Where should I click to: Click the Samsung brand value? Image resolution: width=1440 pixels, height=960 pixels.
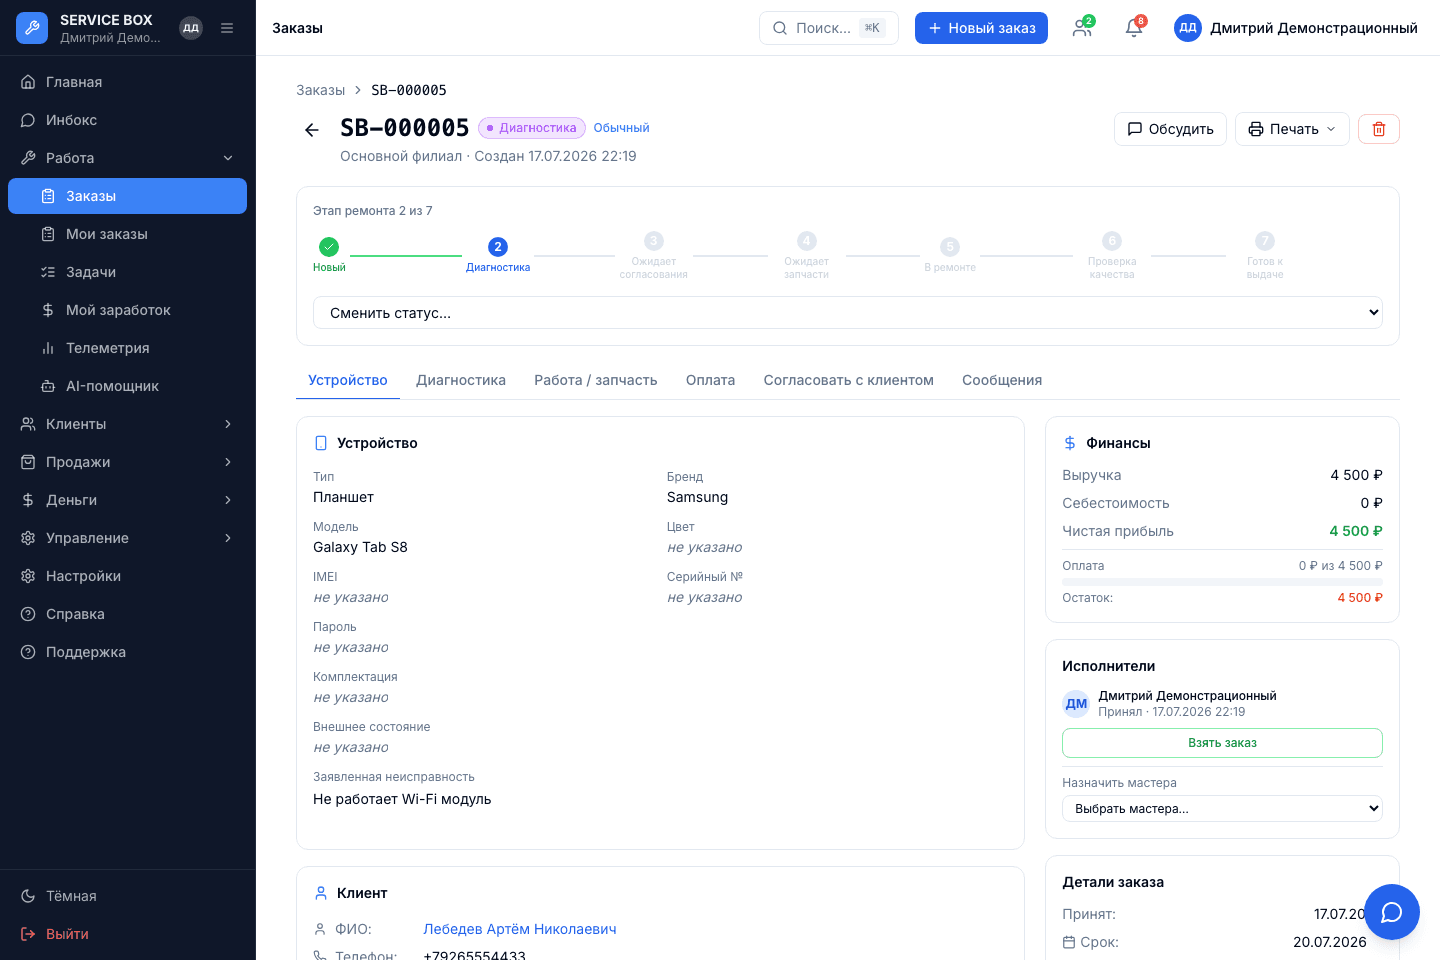click(x=697, y=497)
